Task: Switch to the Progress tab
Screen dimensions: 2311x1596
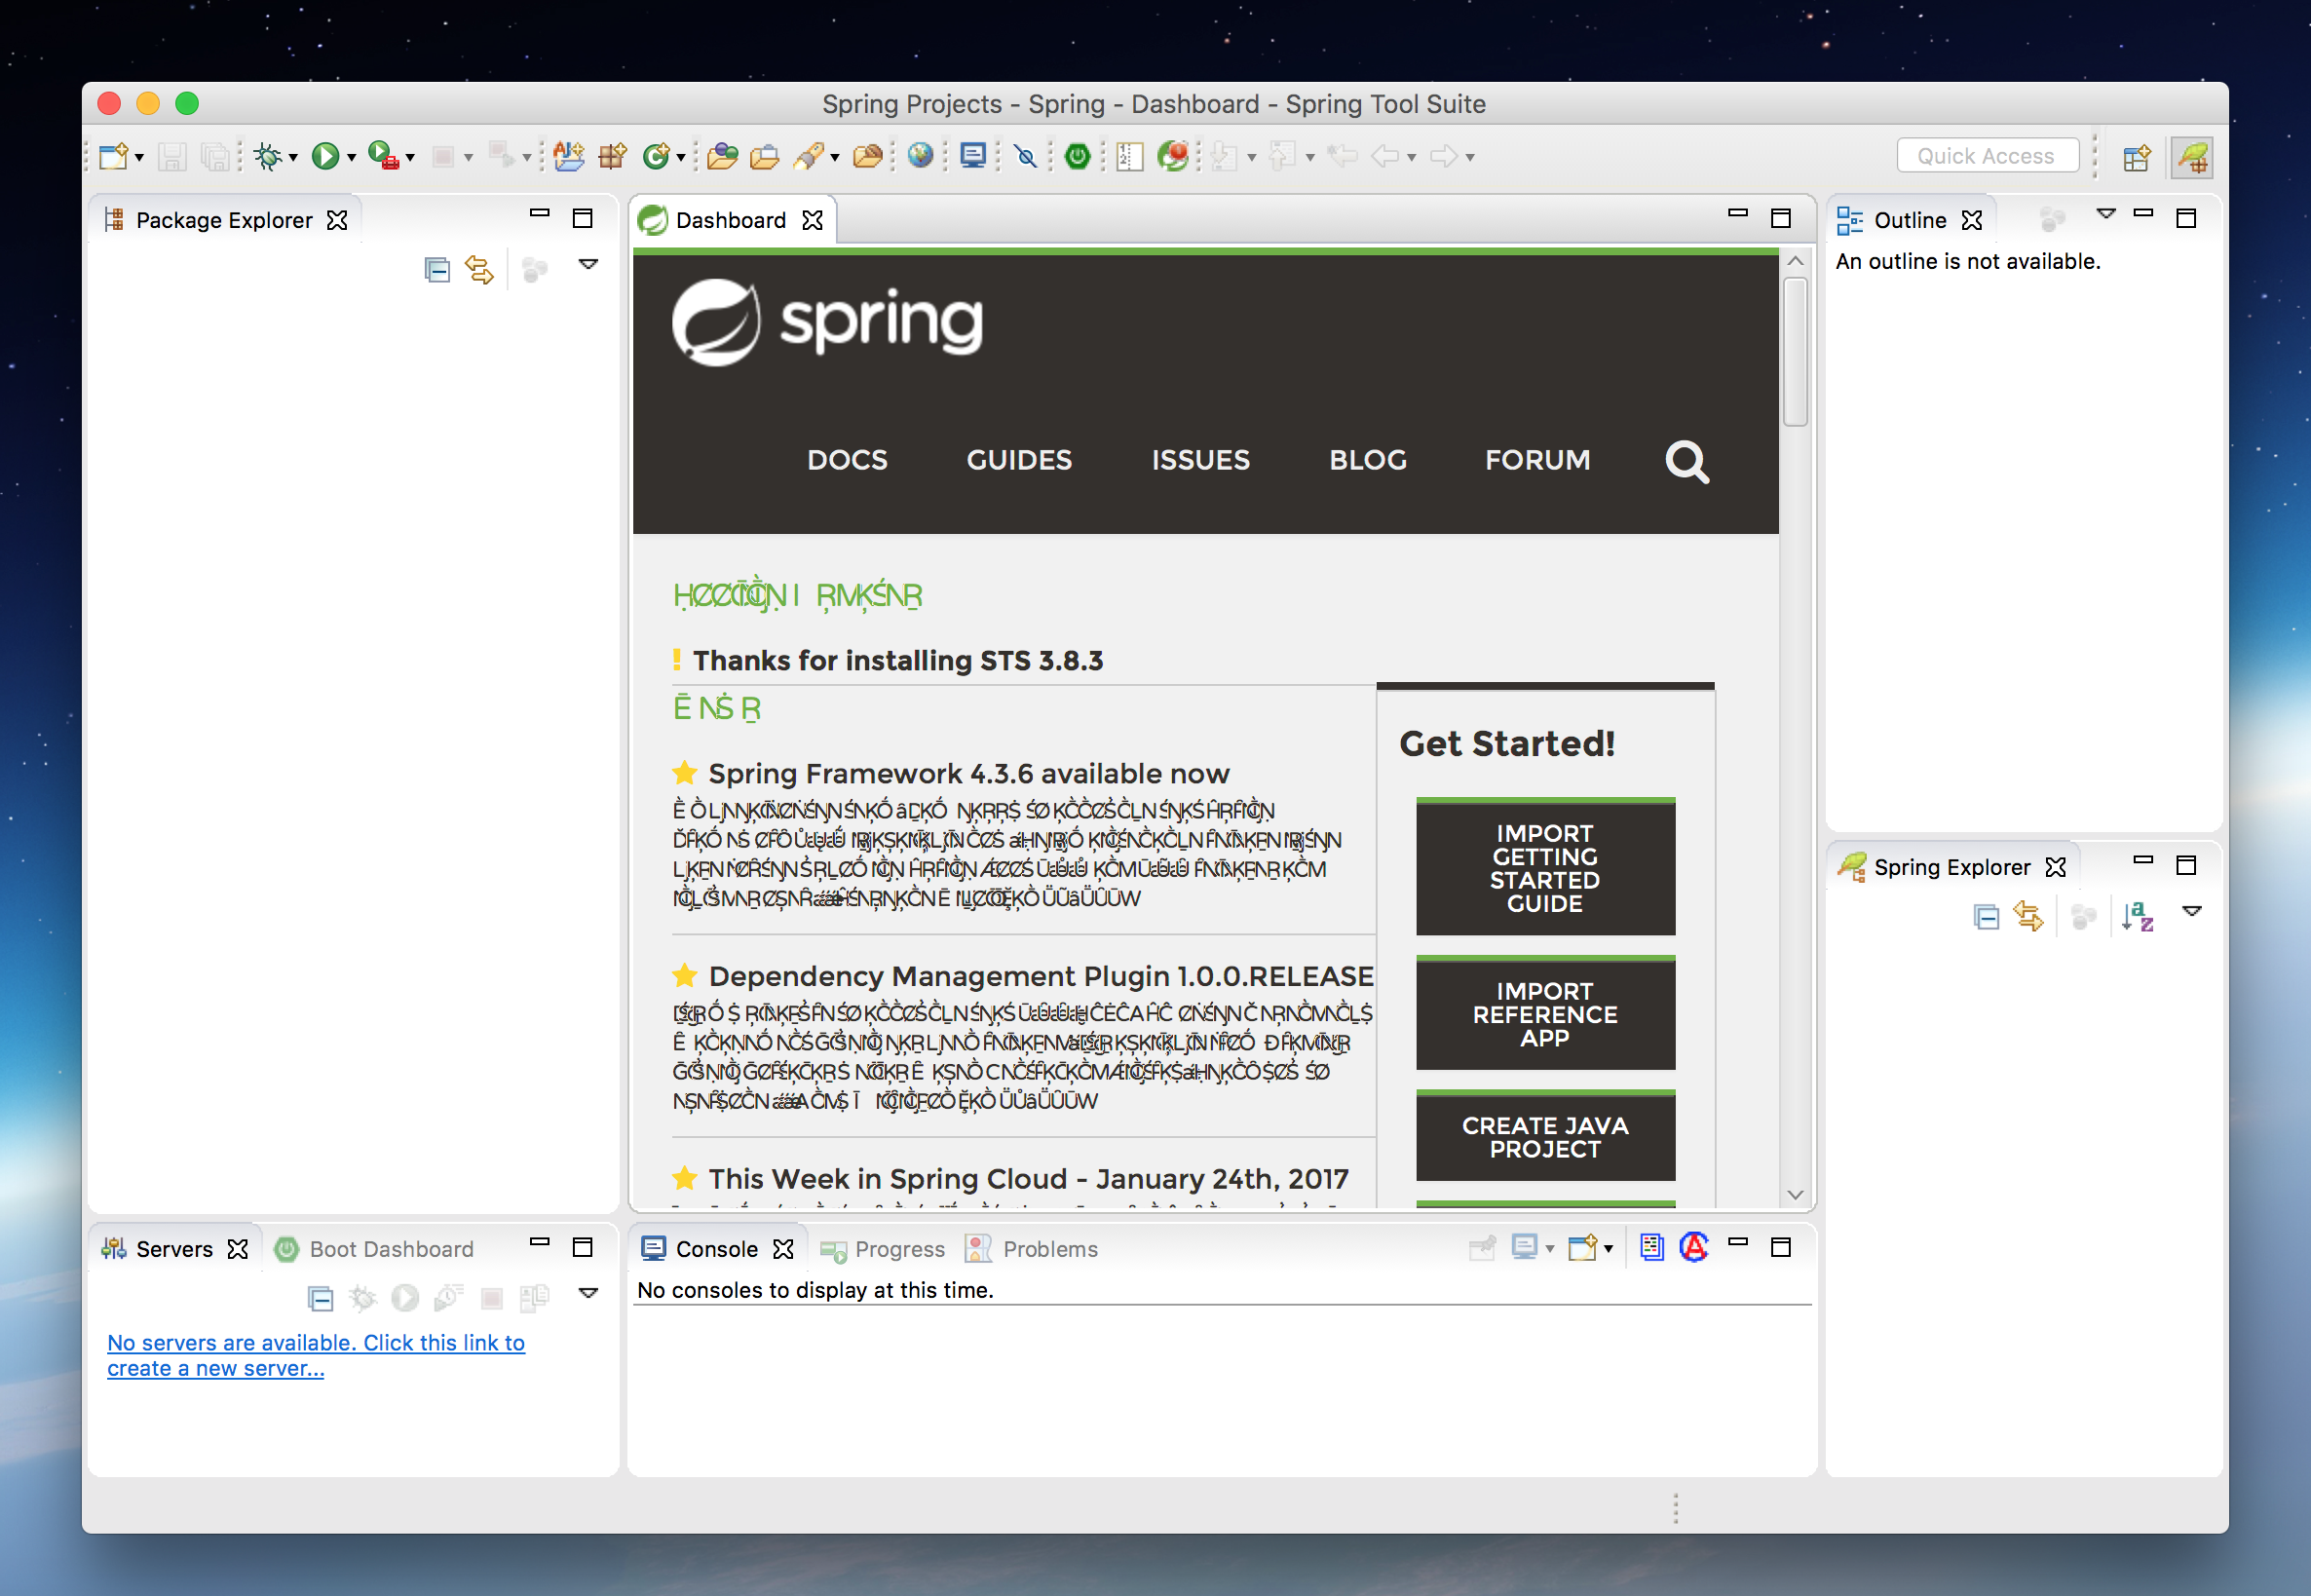Action: click(882, 1249)
